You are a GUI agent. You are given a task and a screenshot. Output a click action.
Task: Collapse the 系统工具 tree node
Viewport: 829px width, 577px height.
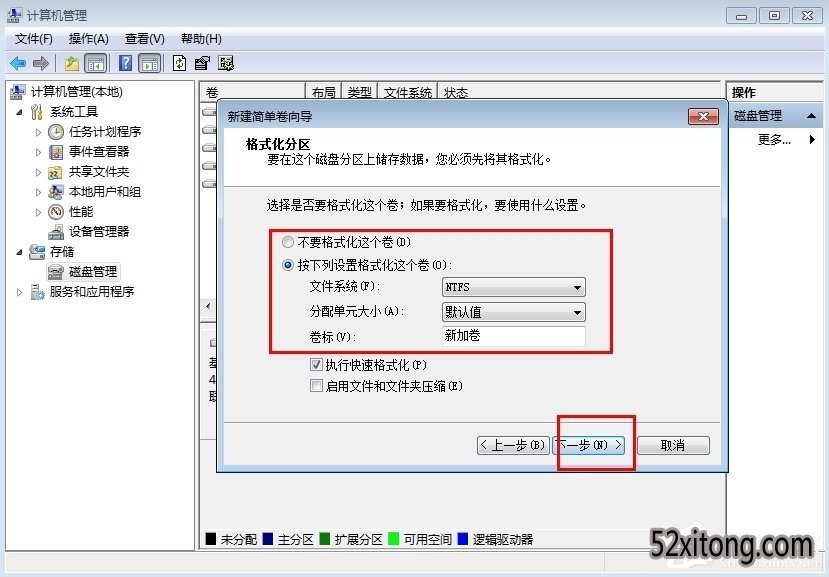[x=20, y=112]
